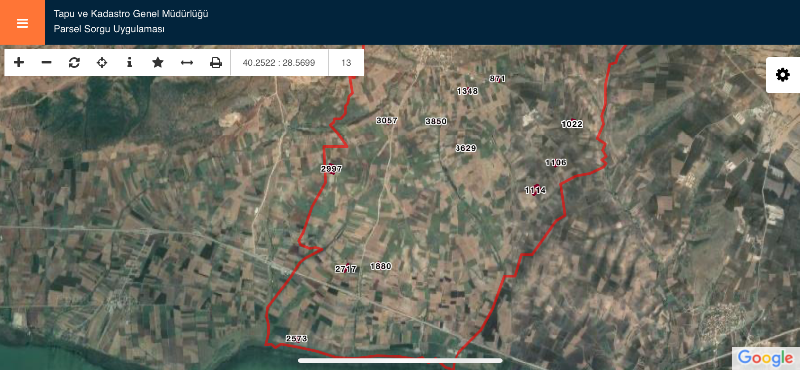Zoom out with the minus icon

tap(46, 62)
